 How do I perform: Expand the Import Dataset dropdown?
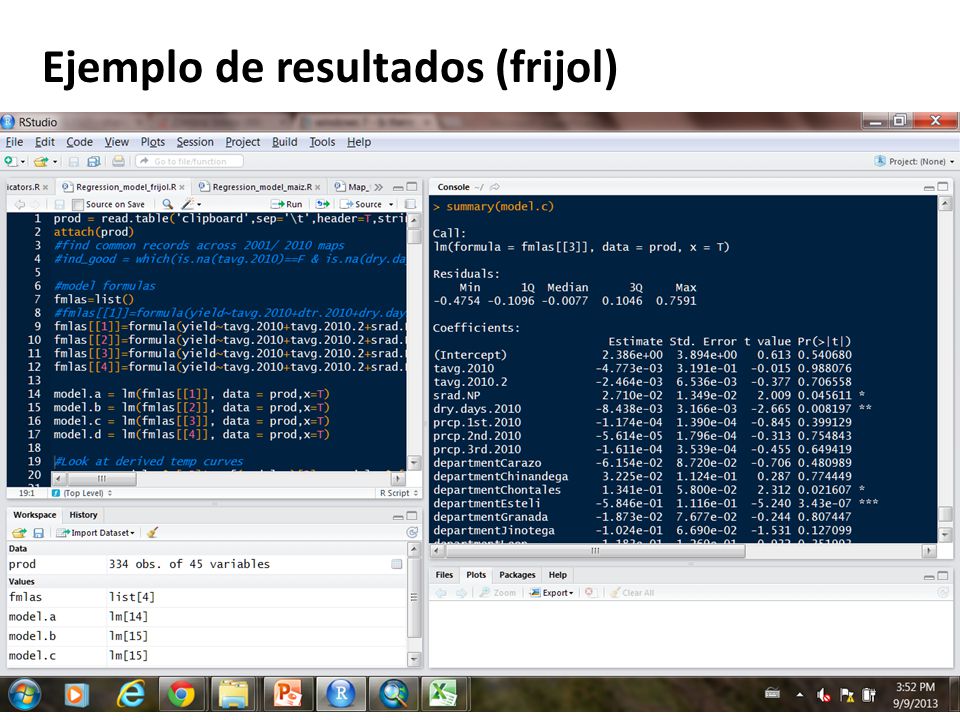click(x=96, y=533)
